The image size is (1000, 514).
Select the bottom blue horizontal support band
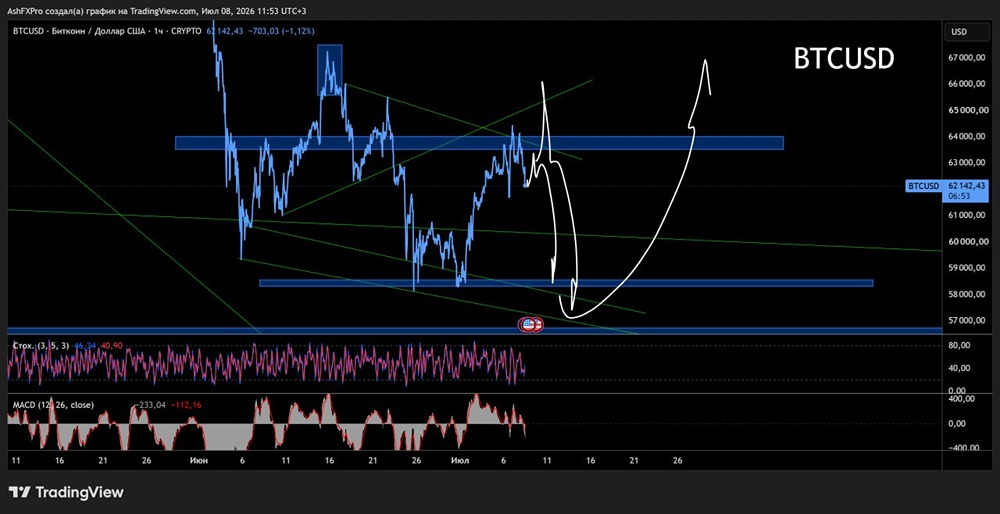pyautogui.click(x=474, y=330)
